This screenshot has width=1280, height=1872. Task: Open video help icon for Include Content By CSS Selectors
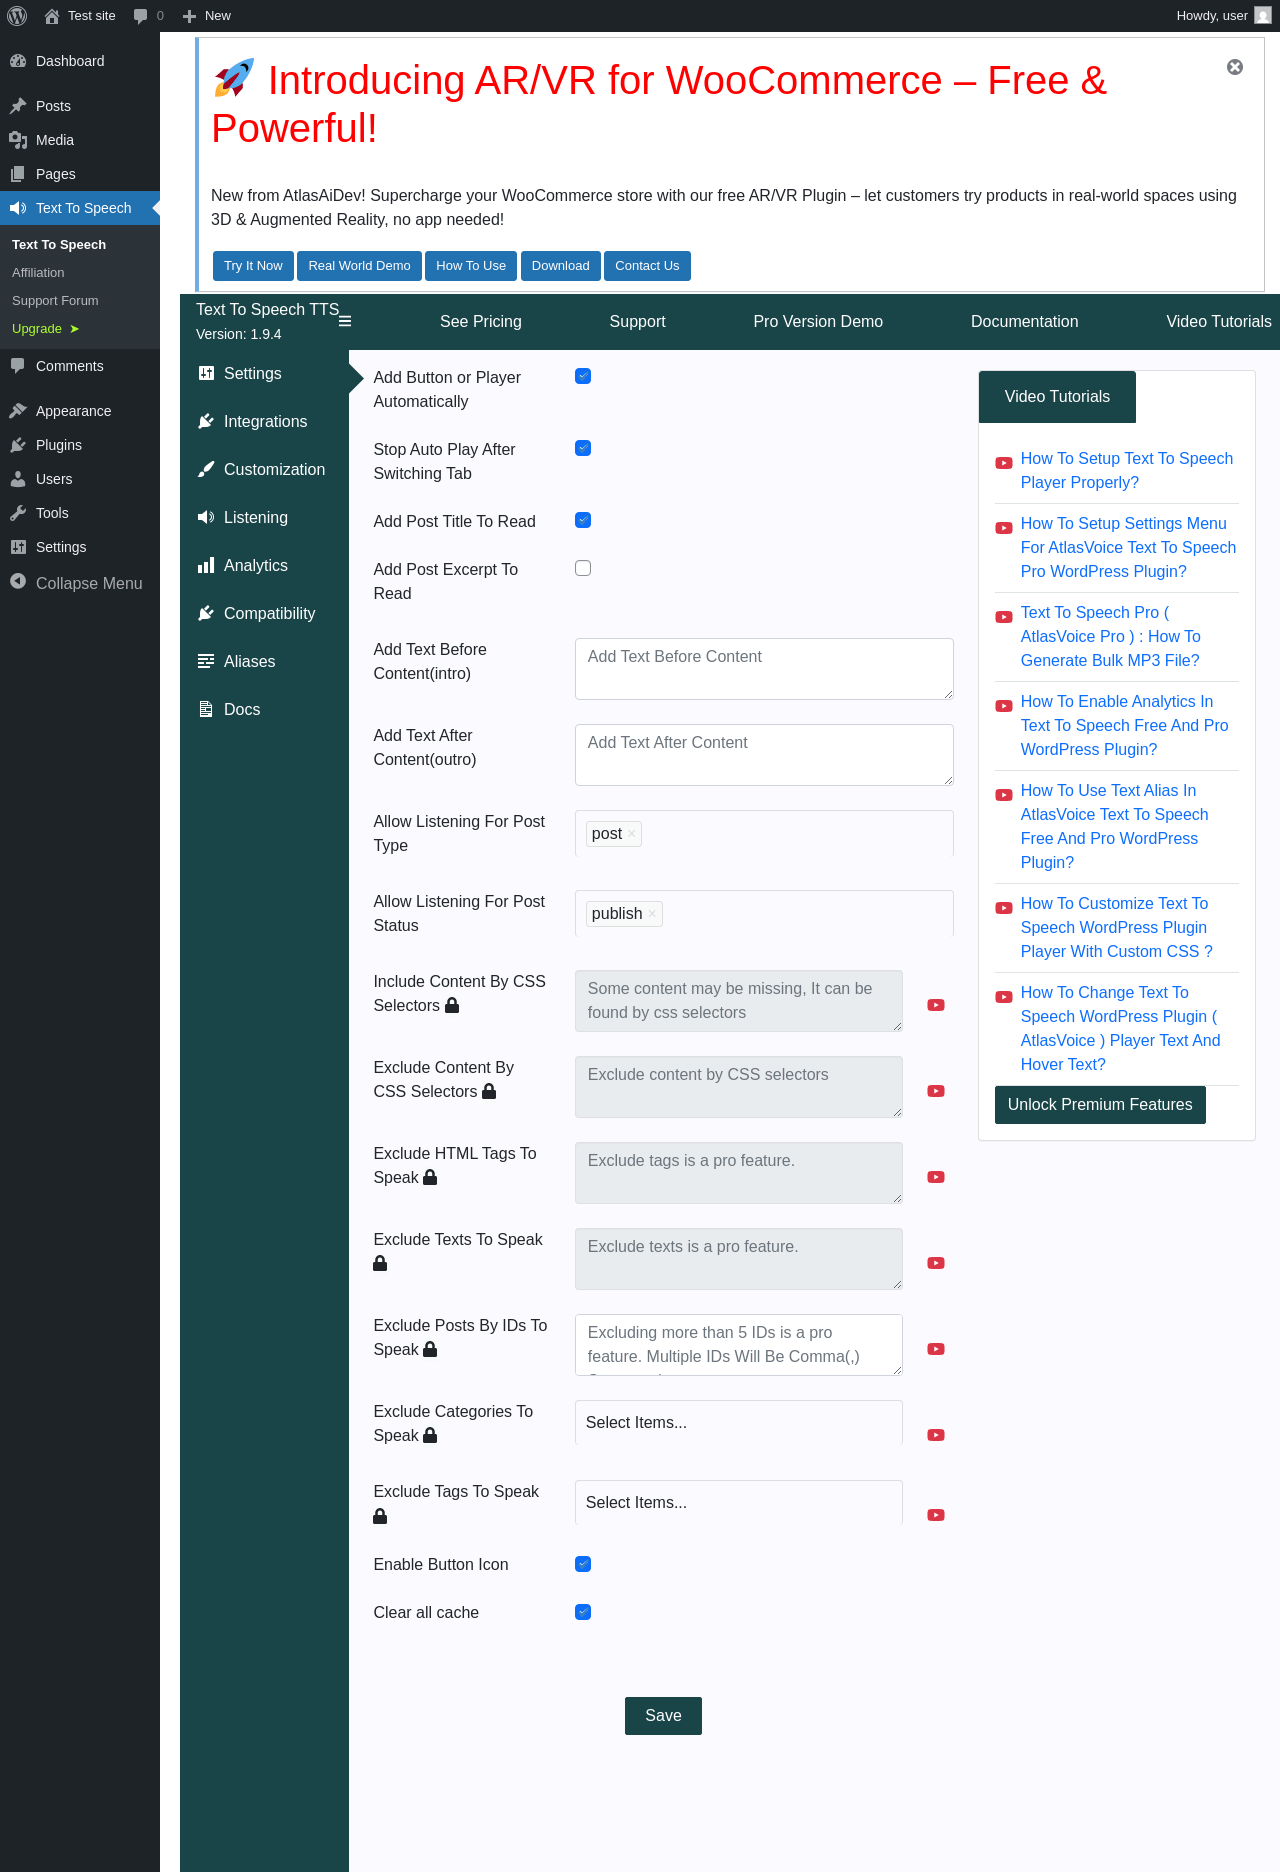936,1005
